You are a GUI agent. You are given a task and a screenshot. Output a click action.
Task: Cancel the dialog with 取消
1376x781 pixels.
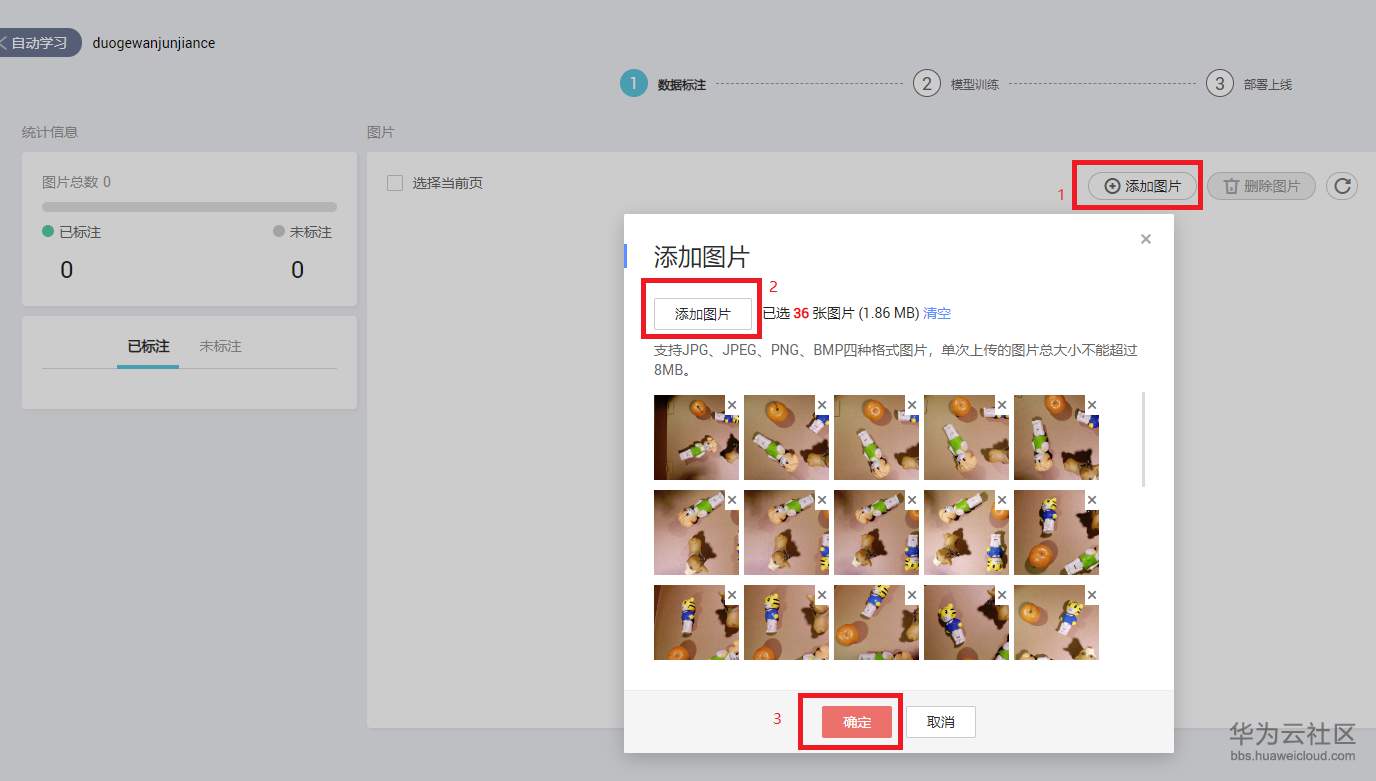[941, 722]
